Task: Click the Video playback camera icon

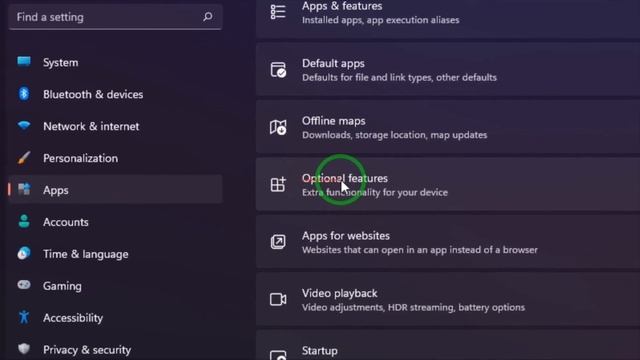Action: point(278,300)
